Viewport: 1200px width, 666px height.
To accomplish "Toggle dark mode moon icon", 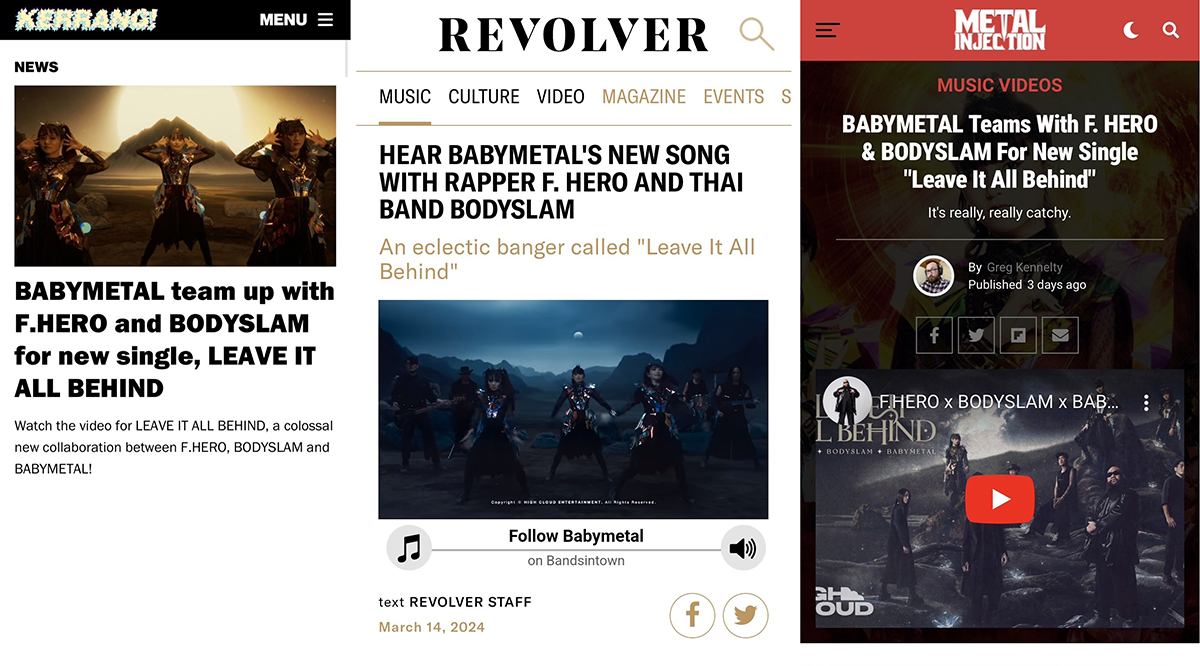I will coord(1131,31).
